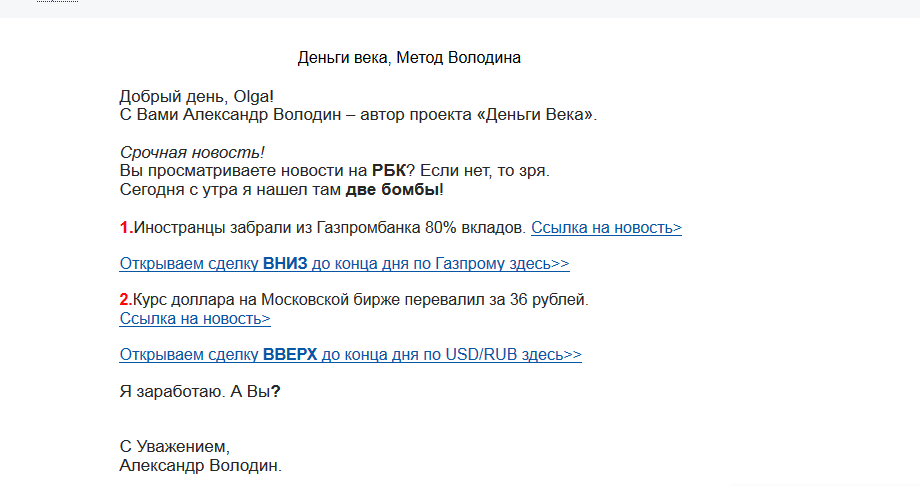Click the sentence about foreigners withdrawing deposits
This screenshot has width=920, height=486.
pyautogui.click(x=330, y=228)
